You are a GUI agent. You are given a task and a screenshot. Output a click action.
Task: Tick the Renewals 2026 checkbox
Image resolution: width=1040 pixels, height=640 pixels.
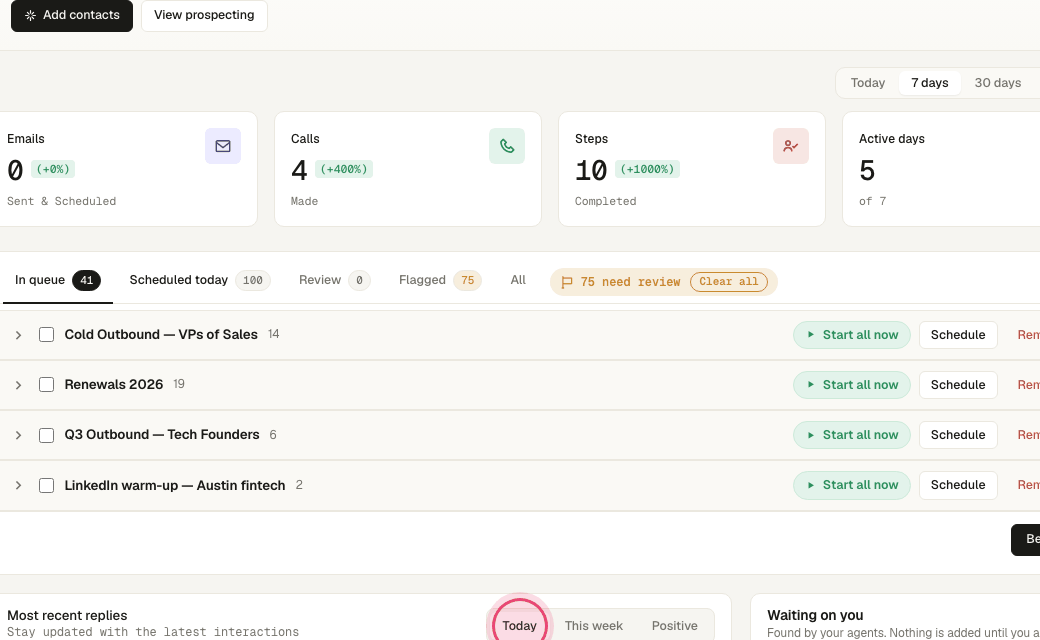tap(46, 385)
